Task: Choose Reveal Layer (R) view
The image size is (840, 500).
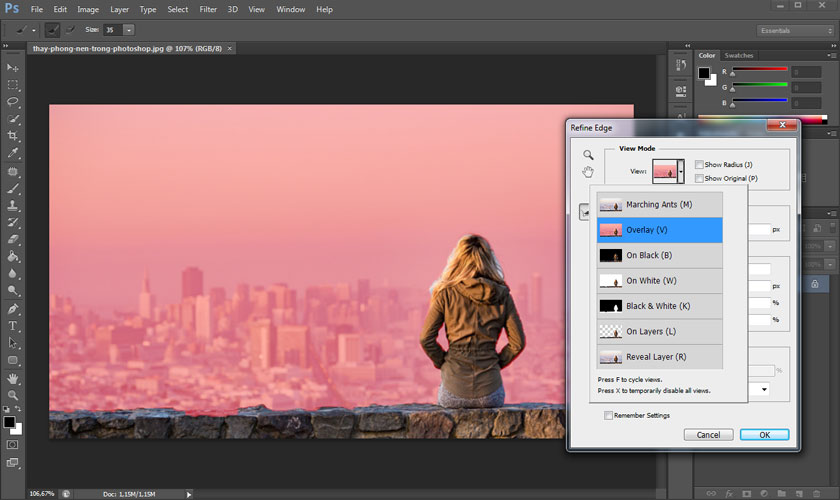Action: click(659, 357)
